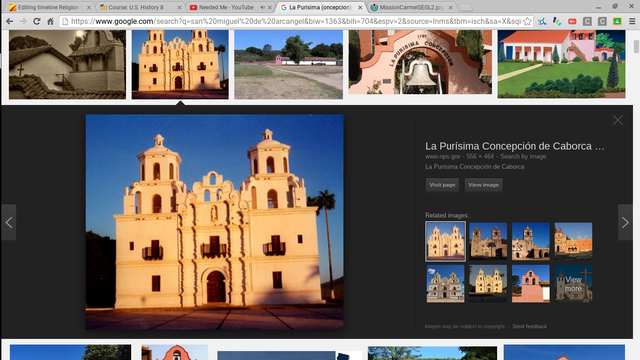The width and height of the screenshot is (640, 360).
Task: Click the Search by image link
Action: click(x=523, y=156)
